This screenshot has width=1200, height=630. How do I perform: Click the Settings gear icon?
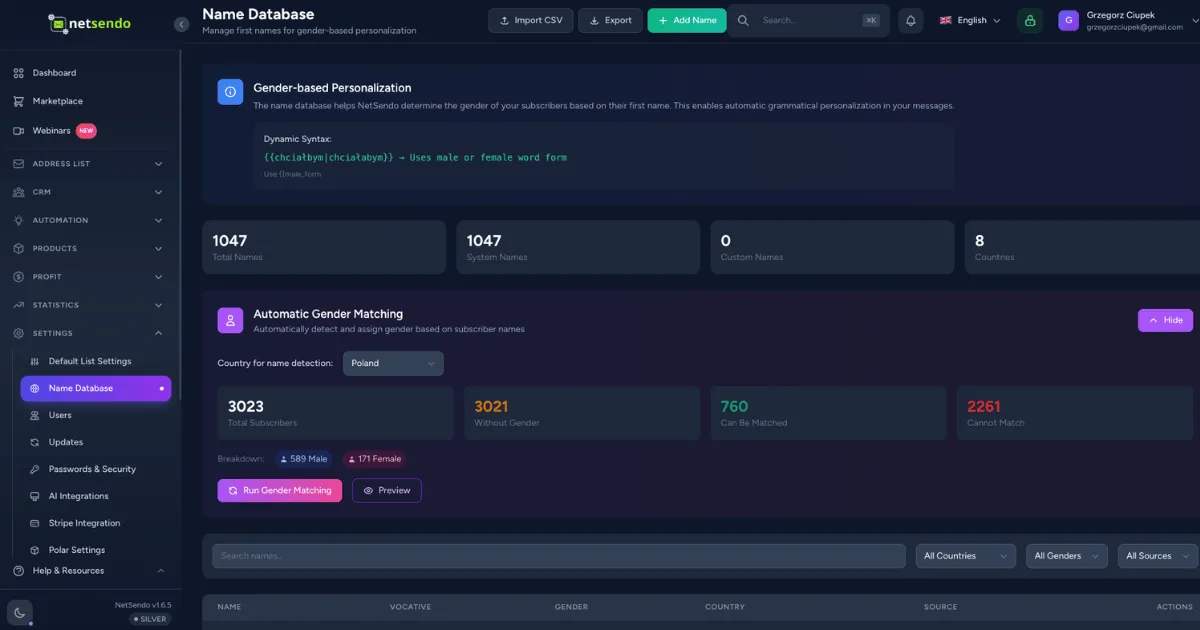(19, 333)
